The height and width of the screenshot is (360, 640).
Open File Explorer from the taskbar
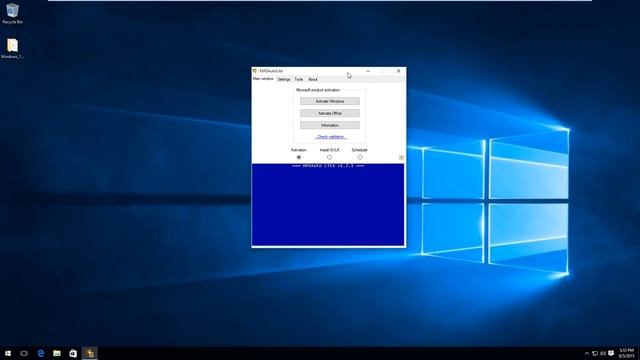57,353
